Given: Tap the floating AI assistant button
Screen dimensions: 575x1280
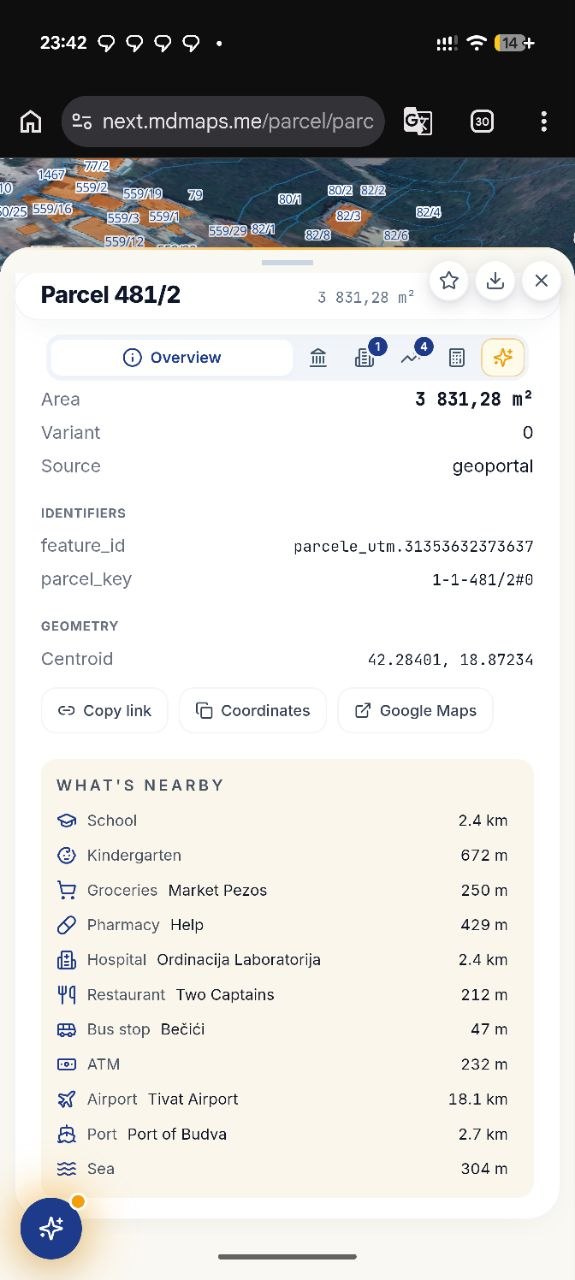Looking at the screenshot, I should (51, 1228).
